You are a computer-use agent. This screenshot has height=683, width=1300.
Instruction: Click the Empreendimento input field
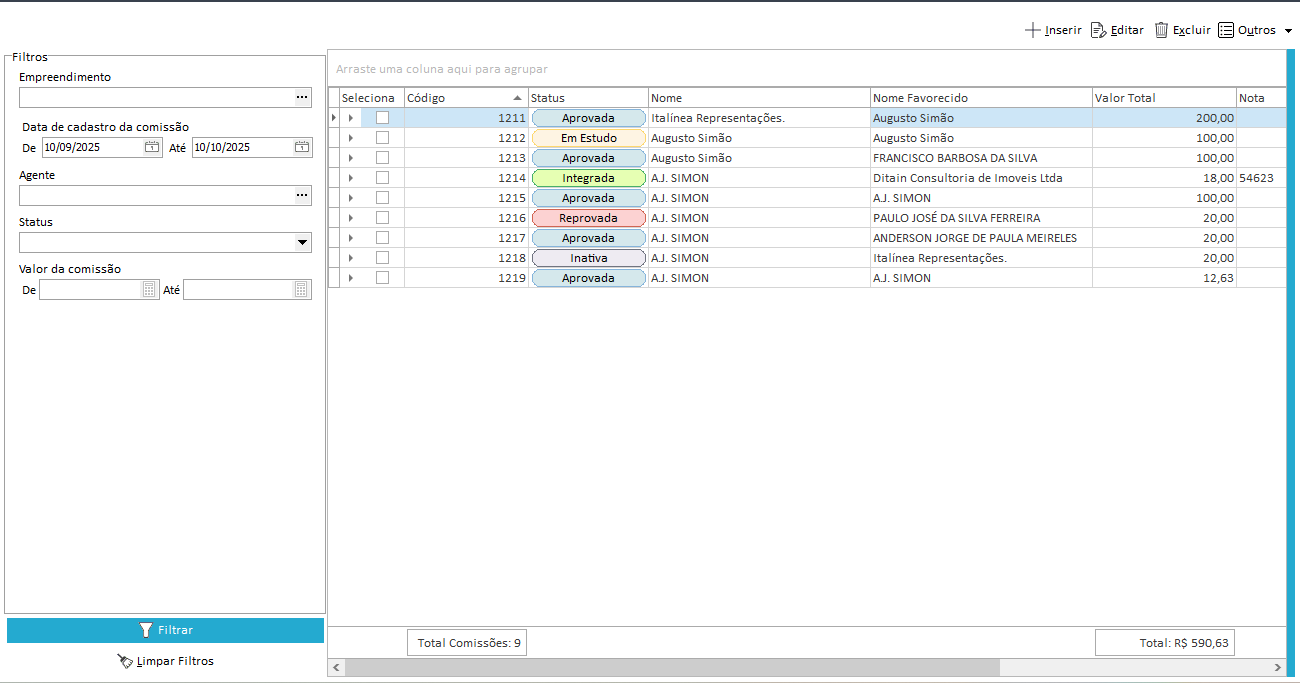[156, 97]
